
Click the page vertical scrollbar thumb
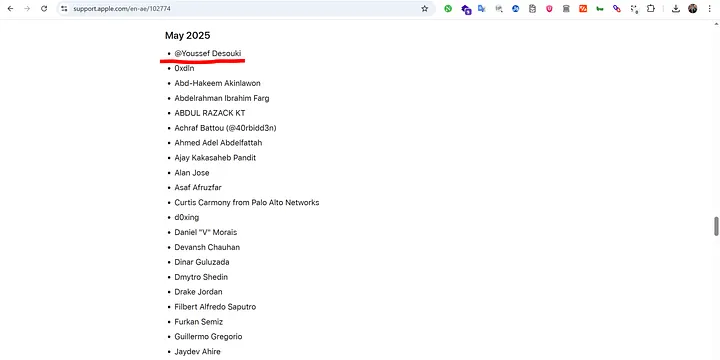point(716,226)
